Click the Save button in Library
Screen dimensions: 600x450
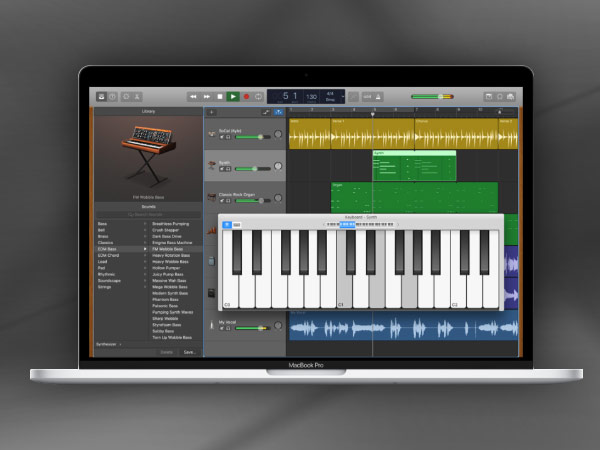pyautogui.click(x=189, y=352)
